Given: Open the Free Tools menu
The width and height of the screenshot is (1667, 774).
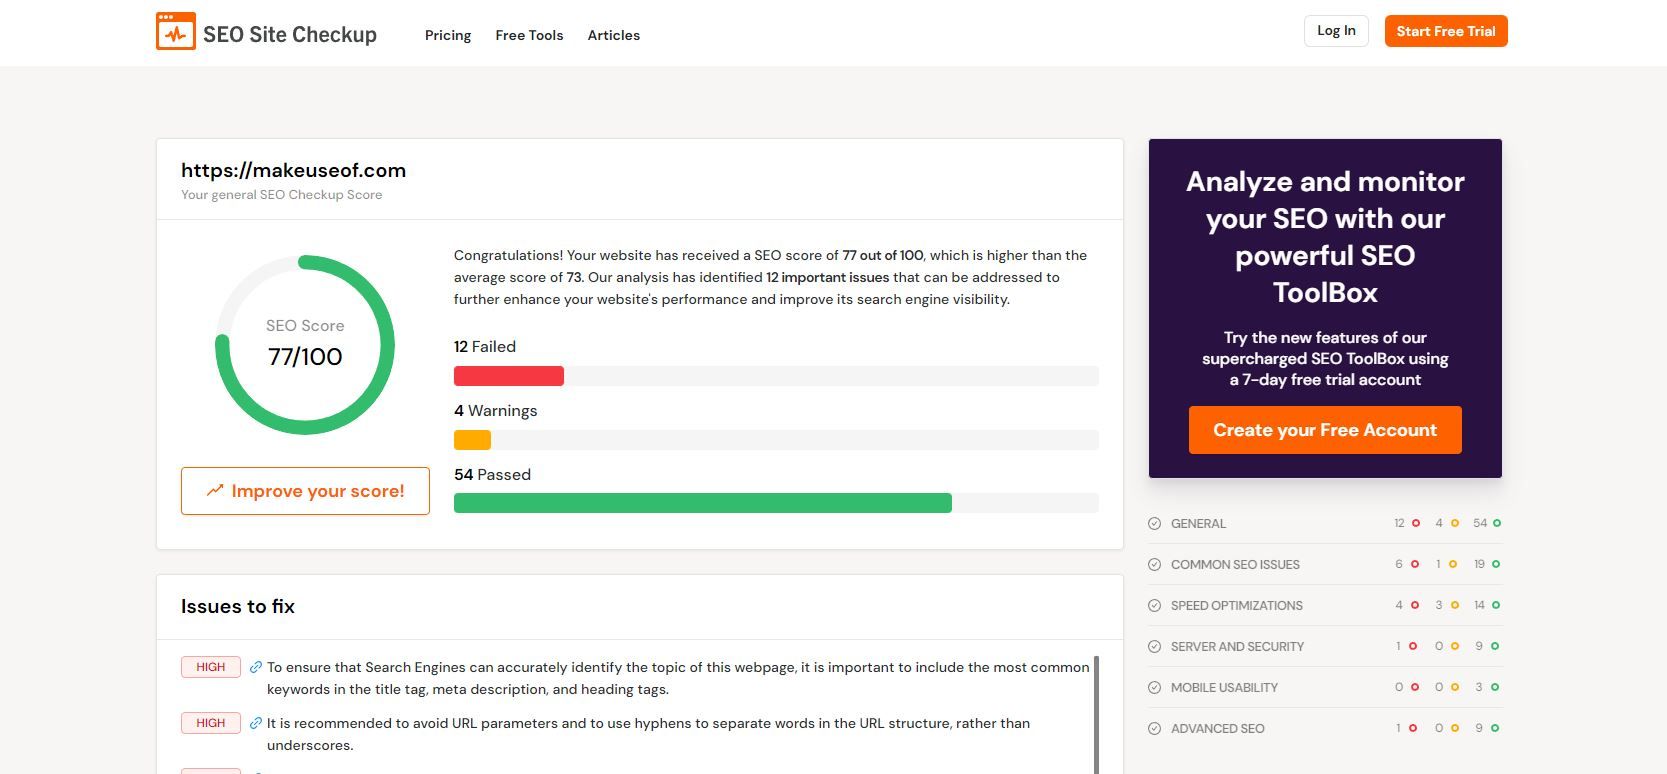Looking at the screenshot, I should tap(529, 35).
